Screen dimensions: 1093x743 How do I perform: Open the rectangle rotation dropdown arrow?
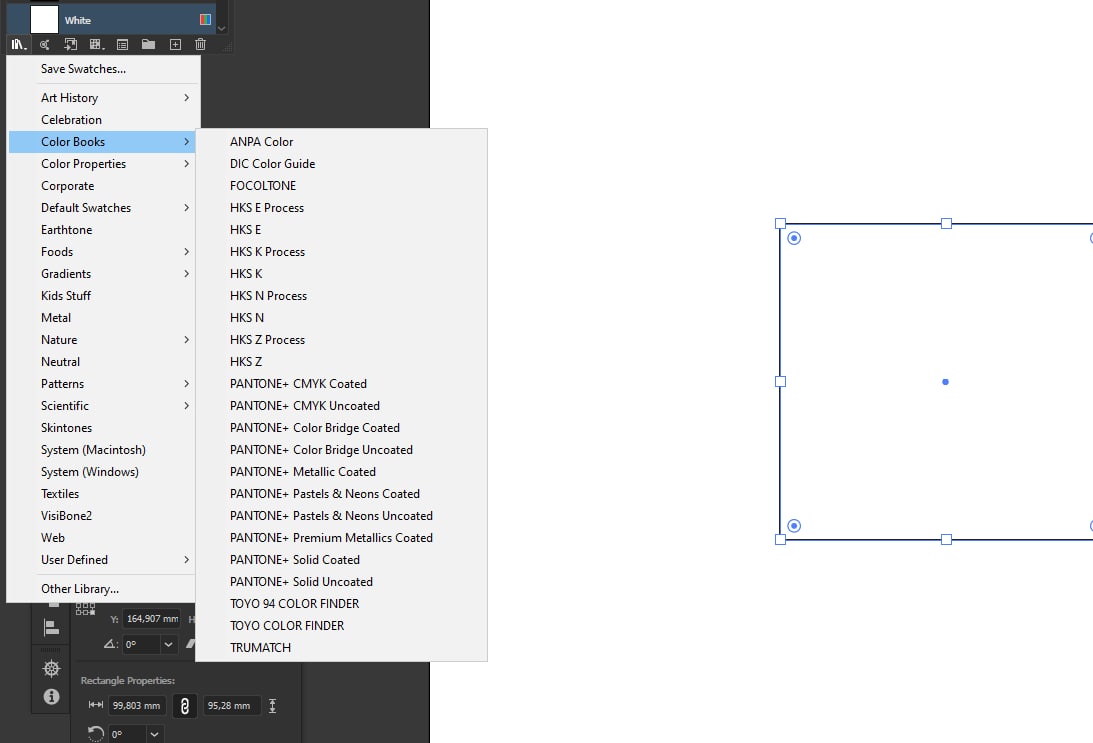pos(155,734)
